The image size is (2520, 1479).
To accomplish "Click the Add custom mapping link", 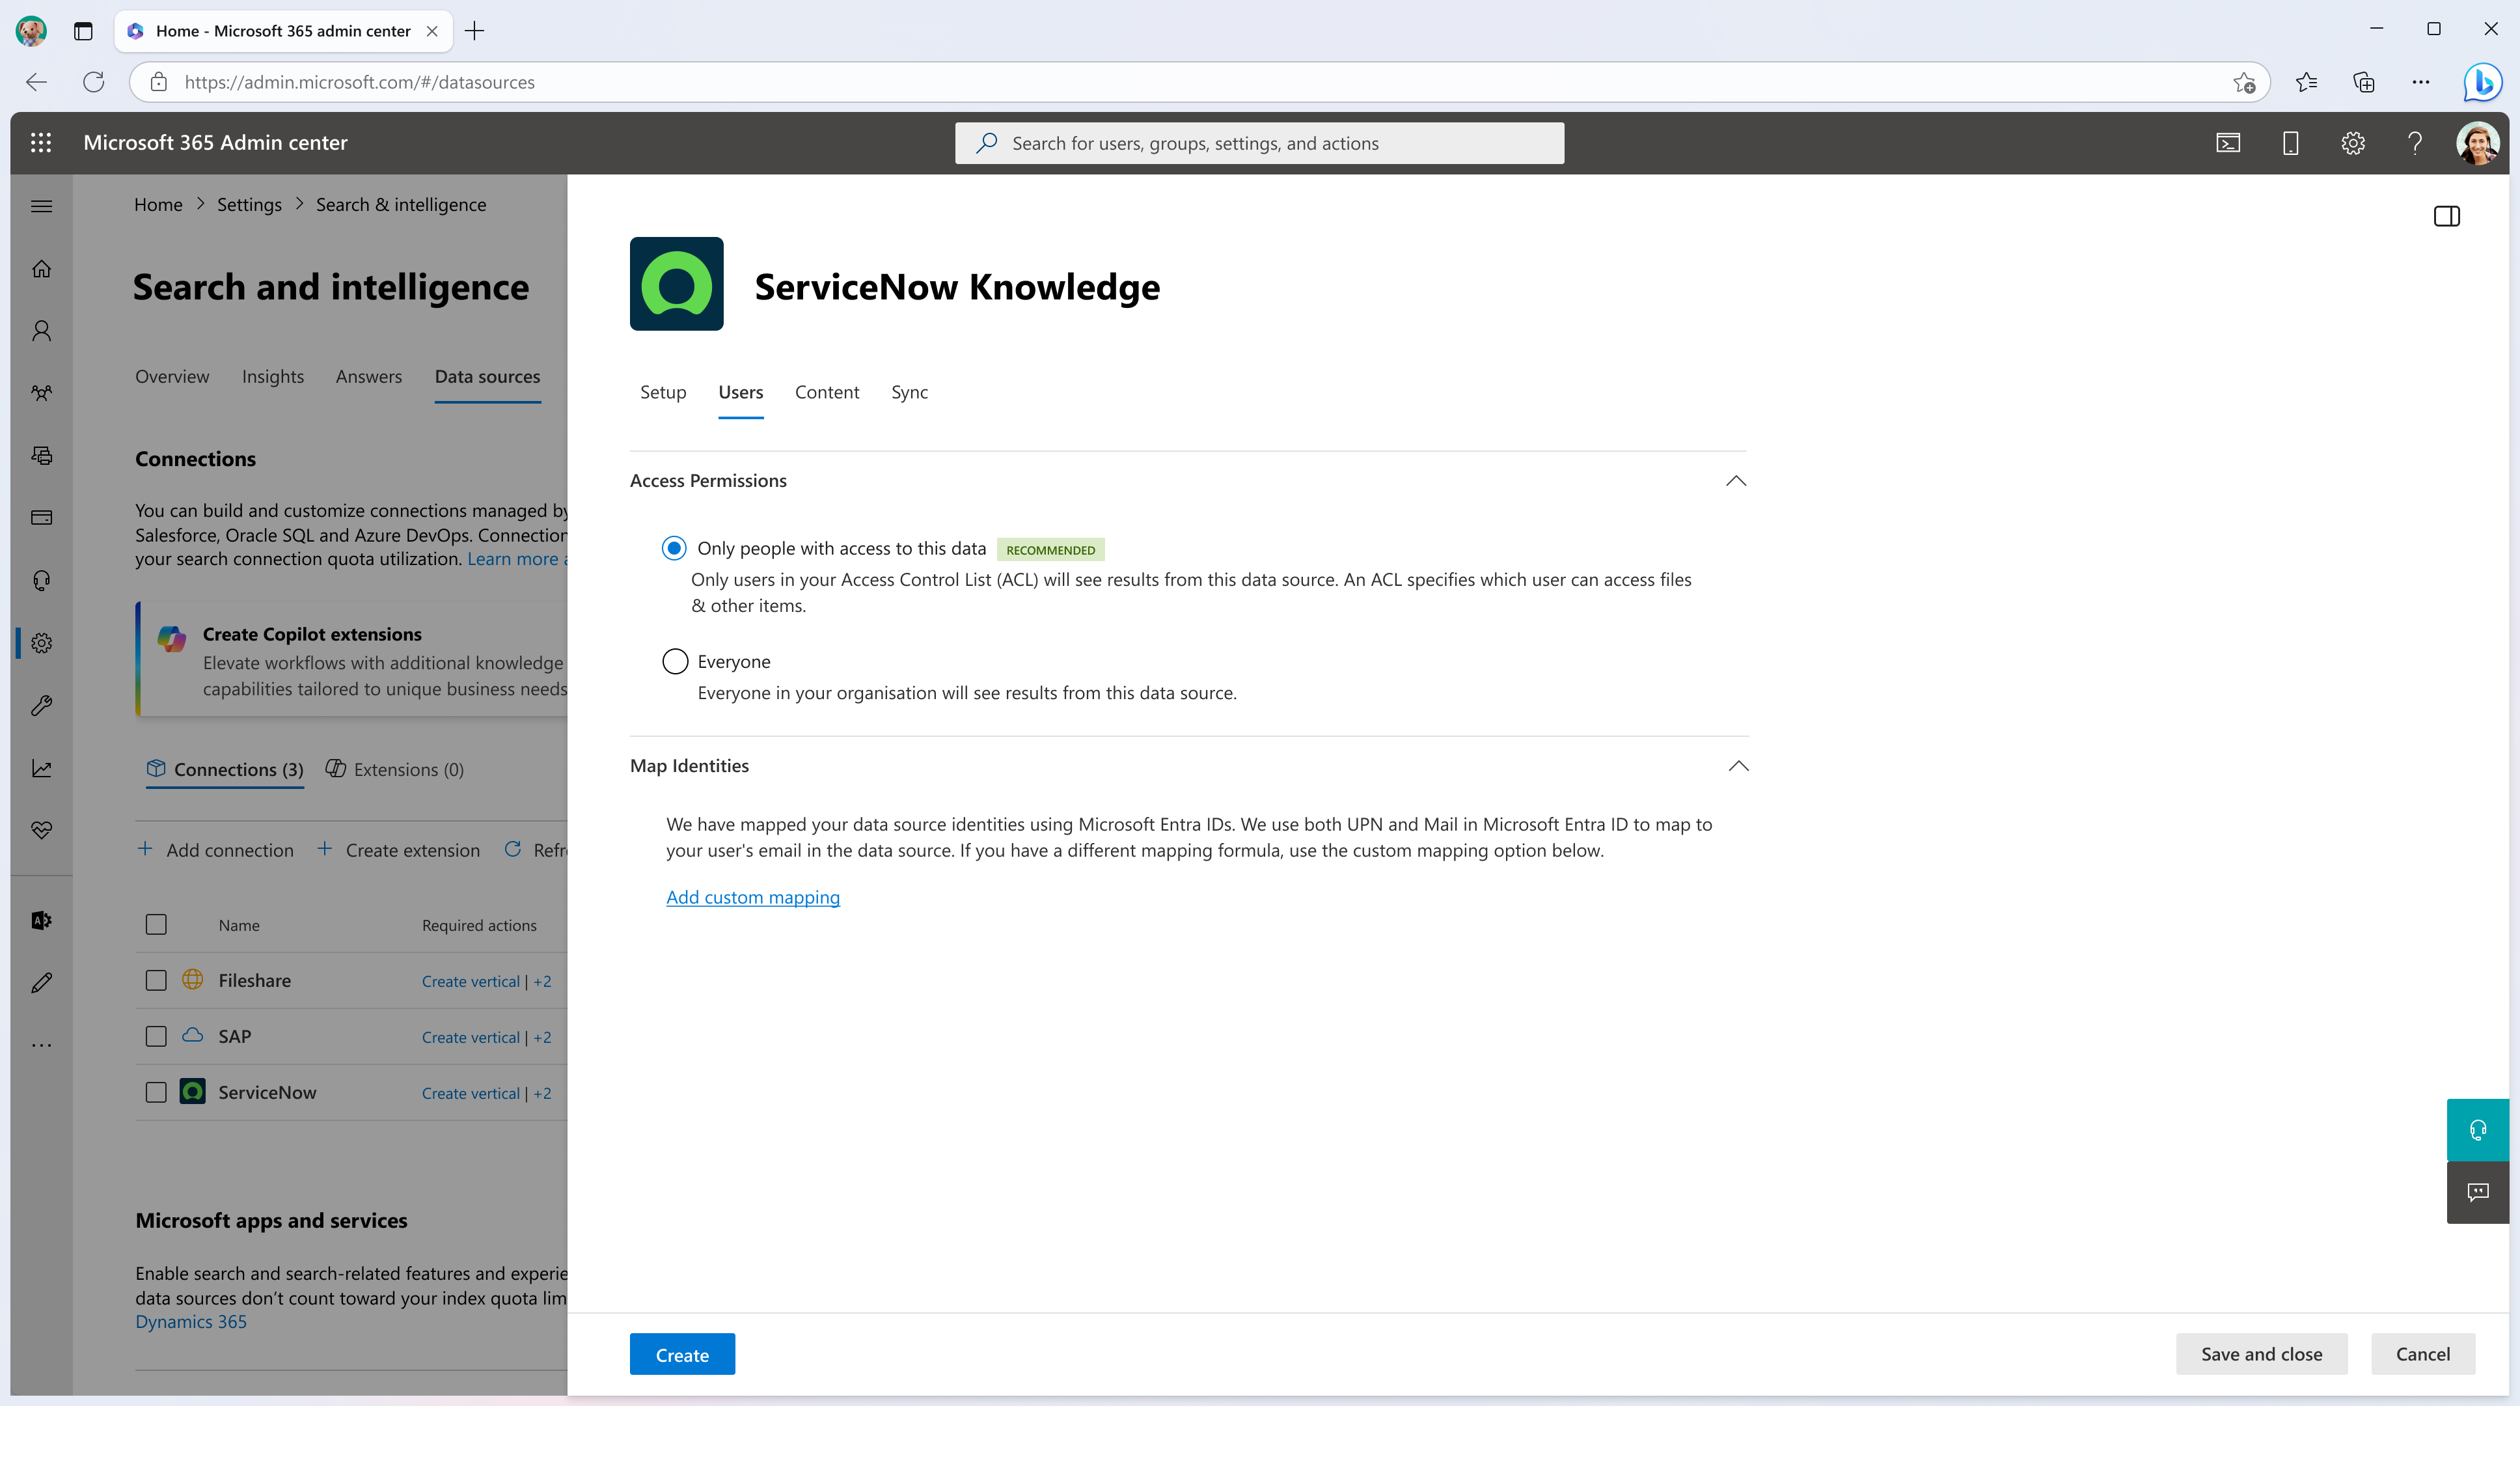I will pyautogui.click(x=753, y=896).
